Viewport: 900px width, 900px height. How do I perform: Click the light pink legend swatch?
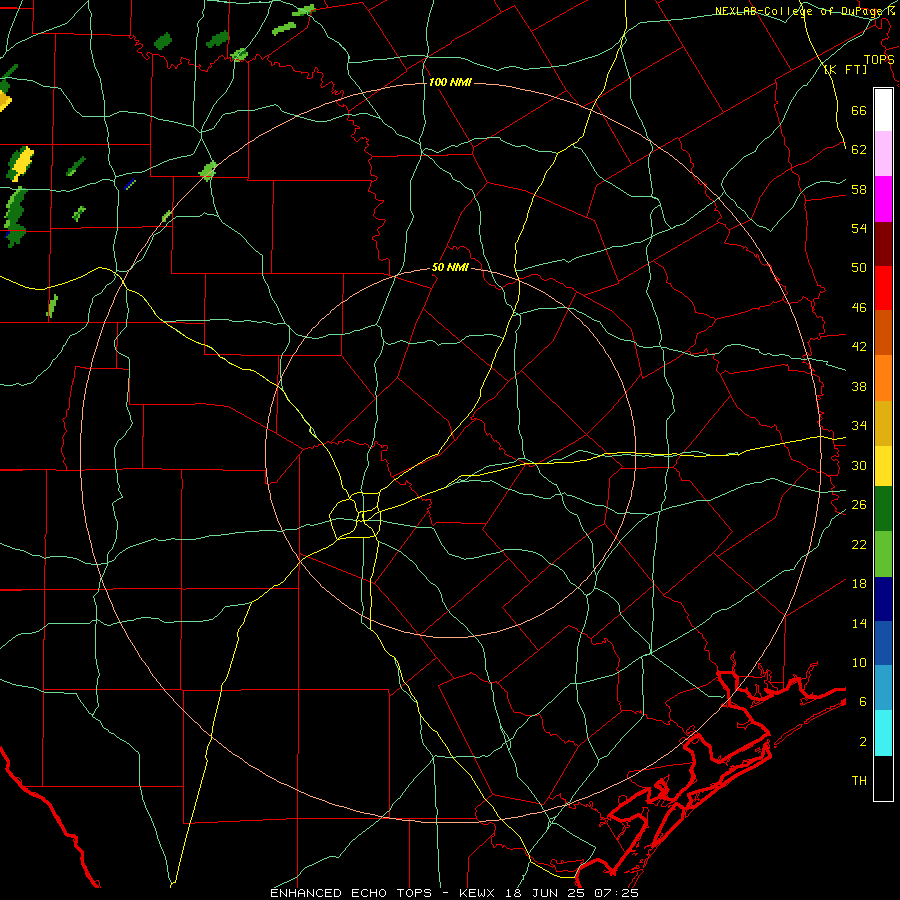[x=883, y=154]
